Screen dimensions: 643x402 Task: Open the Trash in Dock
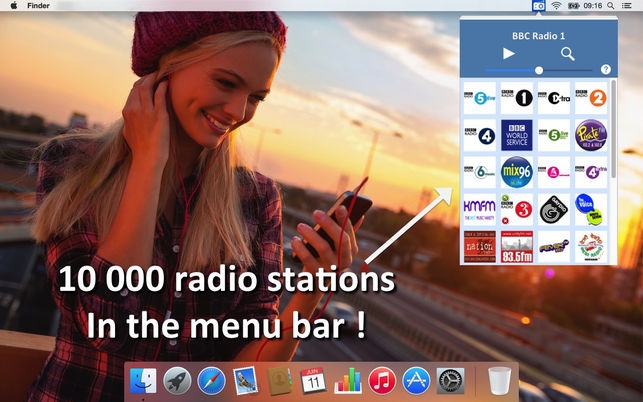click(x=499, y=381)
